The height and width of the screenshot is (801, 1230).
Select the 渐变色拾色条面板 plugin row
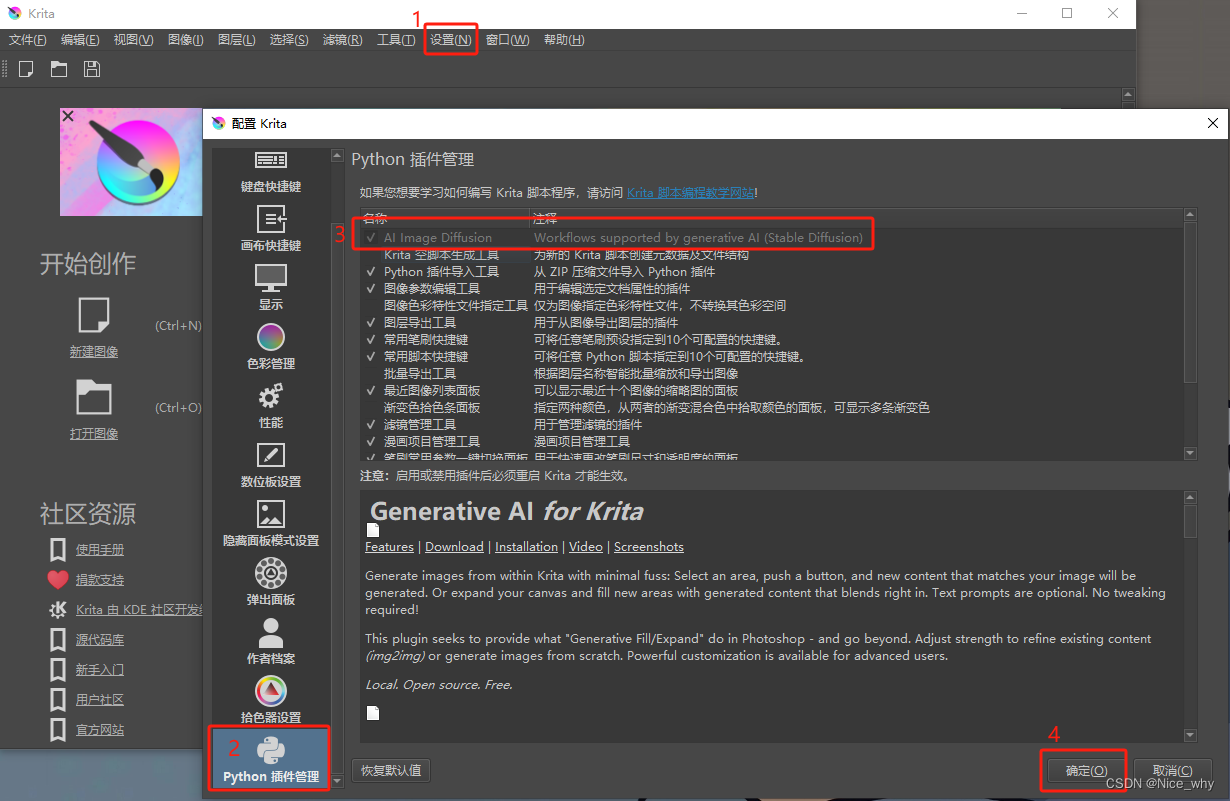(x=771, y=408)
